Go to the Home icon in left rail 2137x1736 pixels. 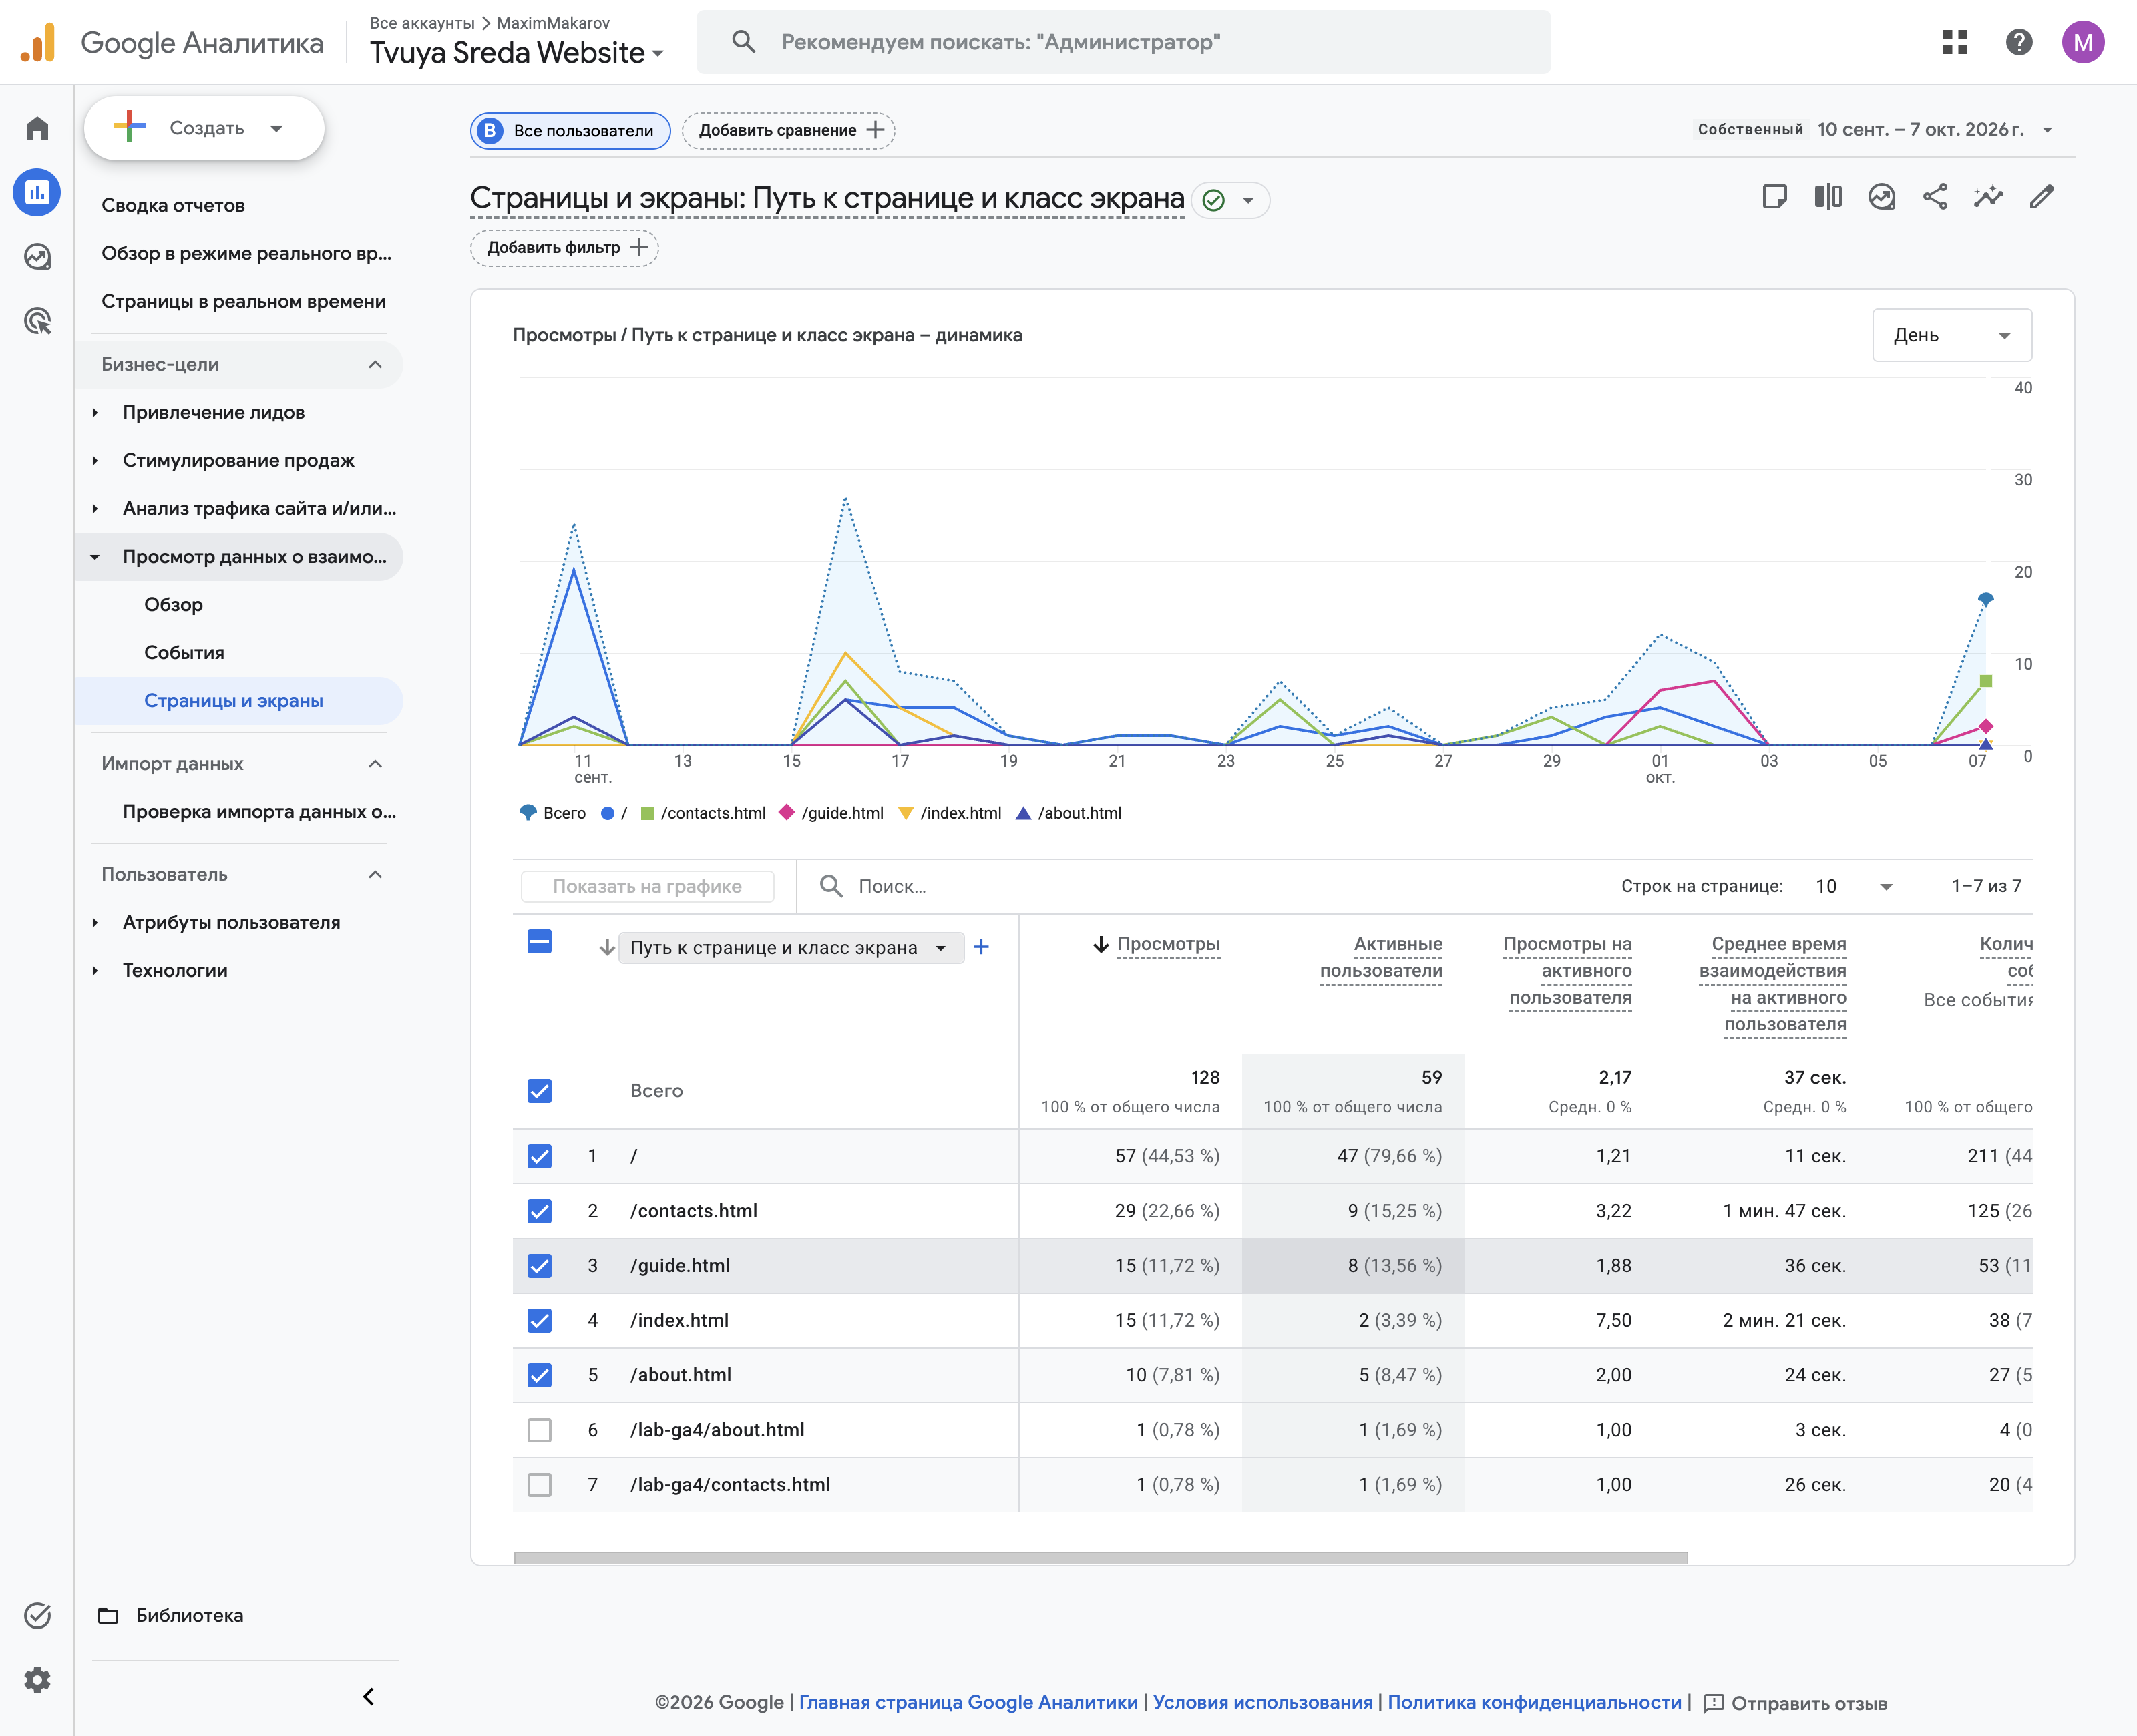(x=37, y=128)
